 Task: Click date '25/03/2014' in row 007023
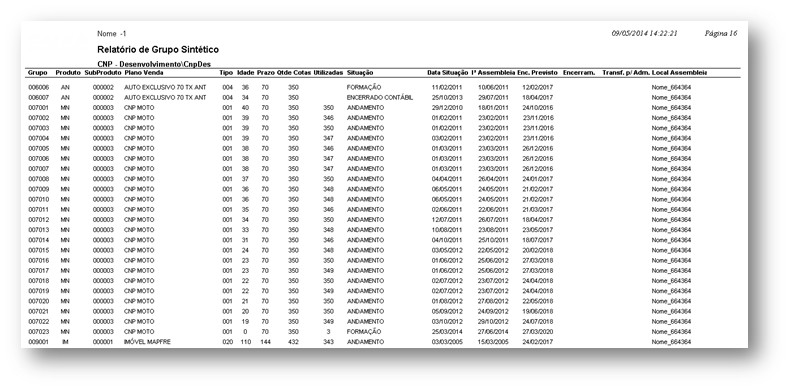[447, 332]
